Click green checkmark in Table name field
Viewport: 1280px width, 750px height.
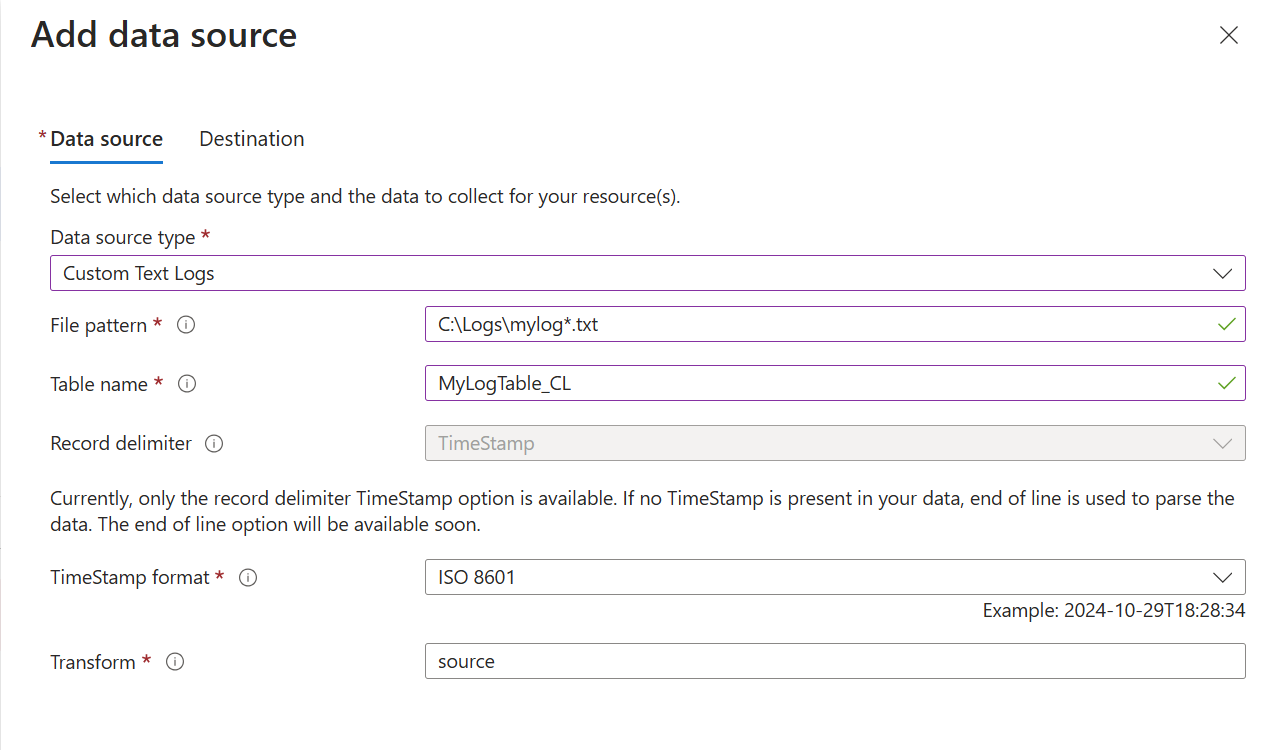(x=1225, y=383)
